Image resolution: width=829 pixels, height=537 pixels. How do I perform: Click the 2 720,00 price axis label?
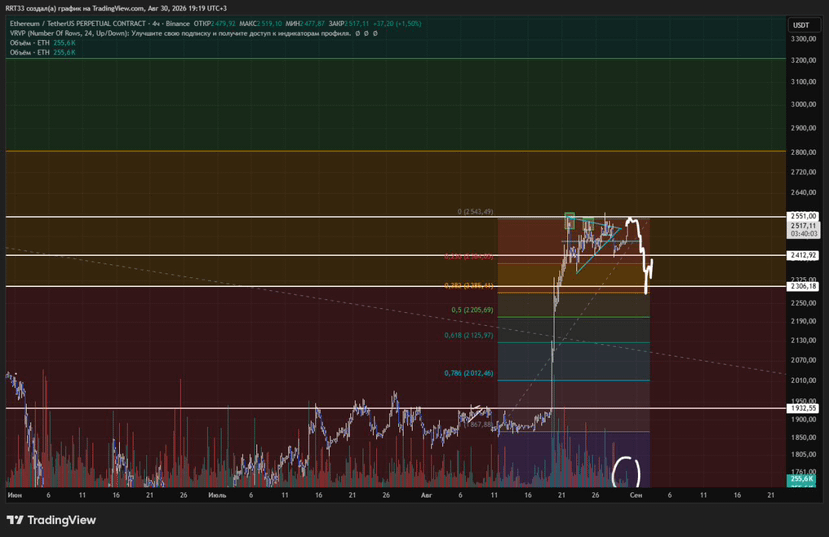click(804, 172)
